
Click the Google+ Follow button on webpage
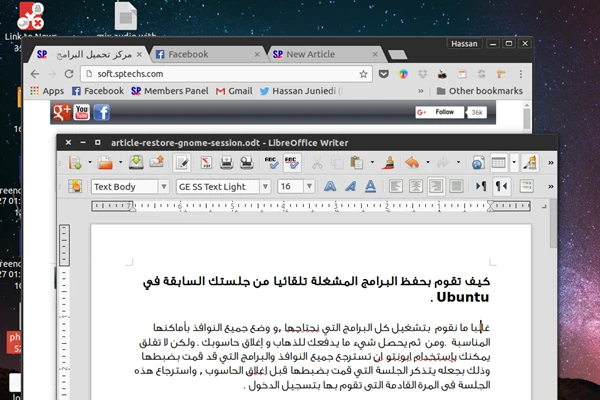coord(440,112)
